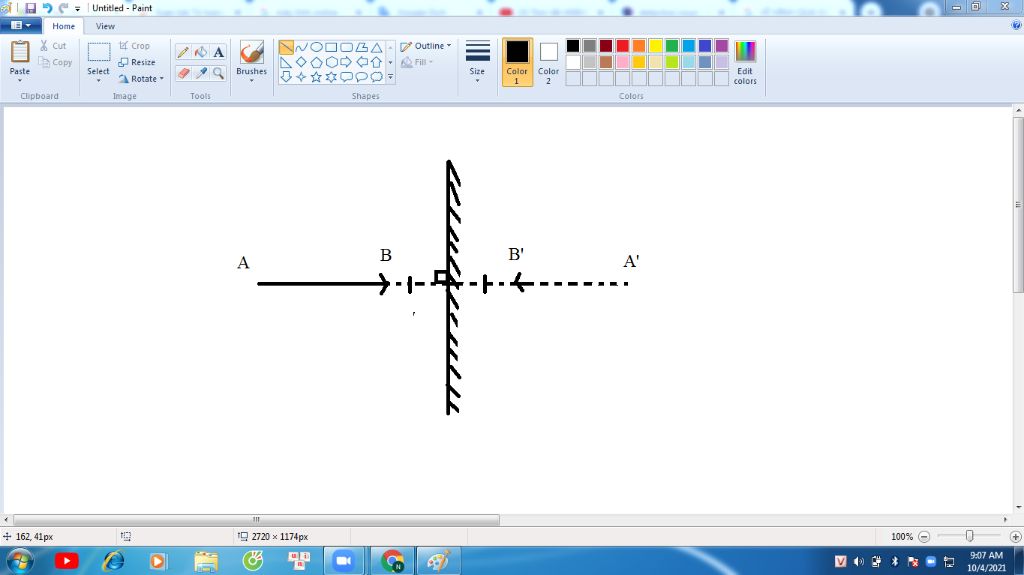Open Chrome from the taskbar
This screenshot has height=575, width=1024.
pos(392,561)
